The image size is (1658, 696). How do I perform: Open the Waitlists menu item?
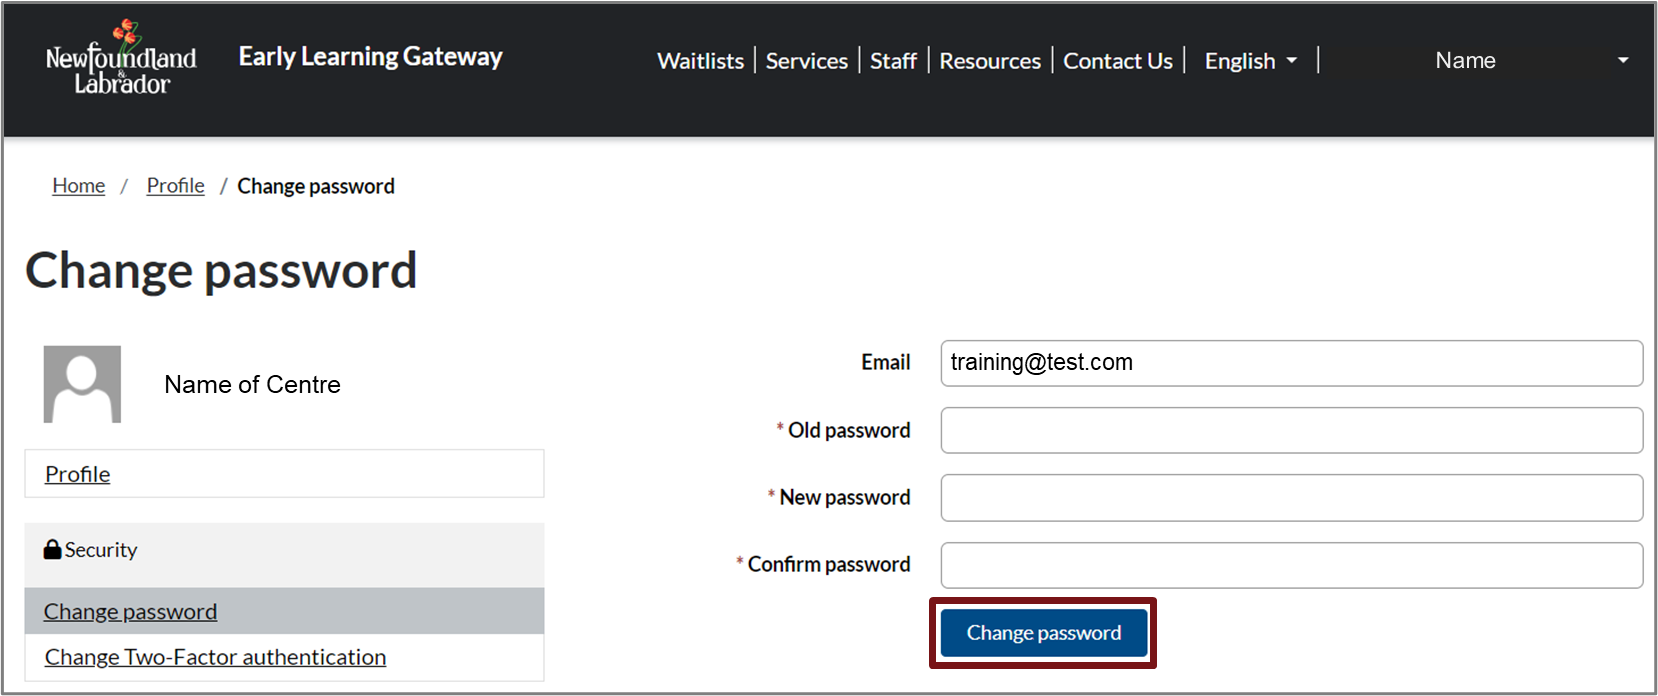coord(700,61)
